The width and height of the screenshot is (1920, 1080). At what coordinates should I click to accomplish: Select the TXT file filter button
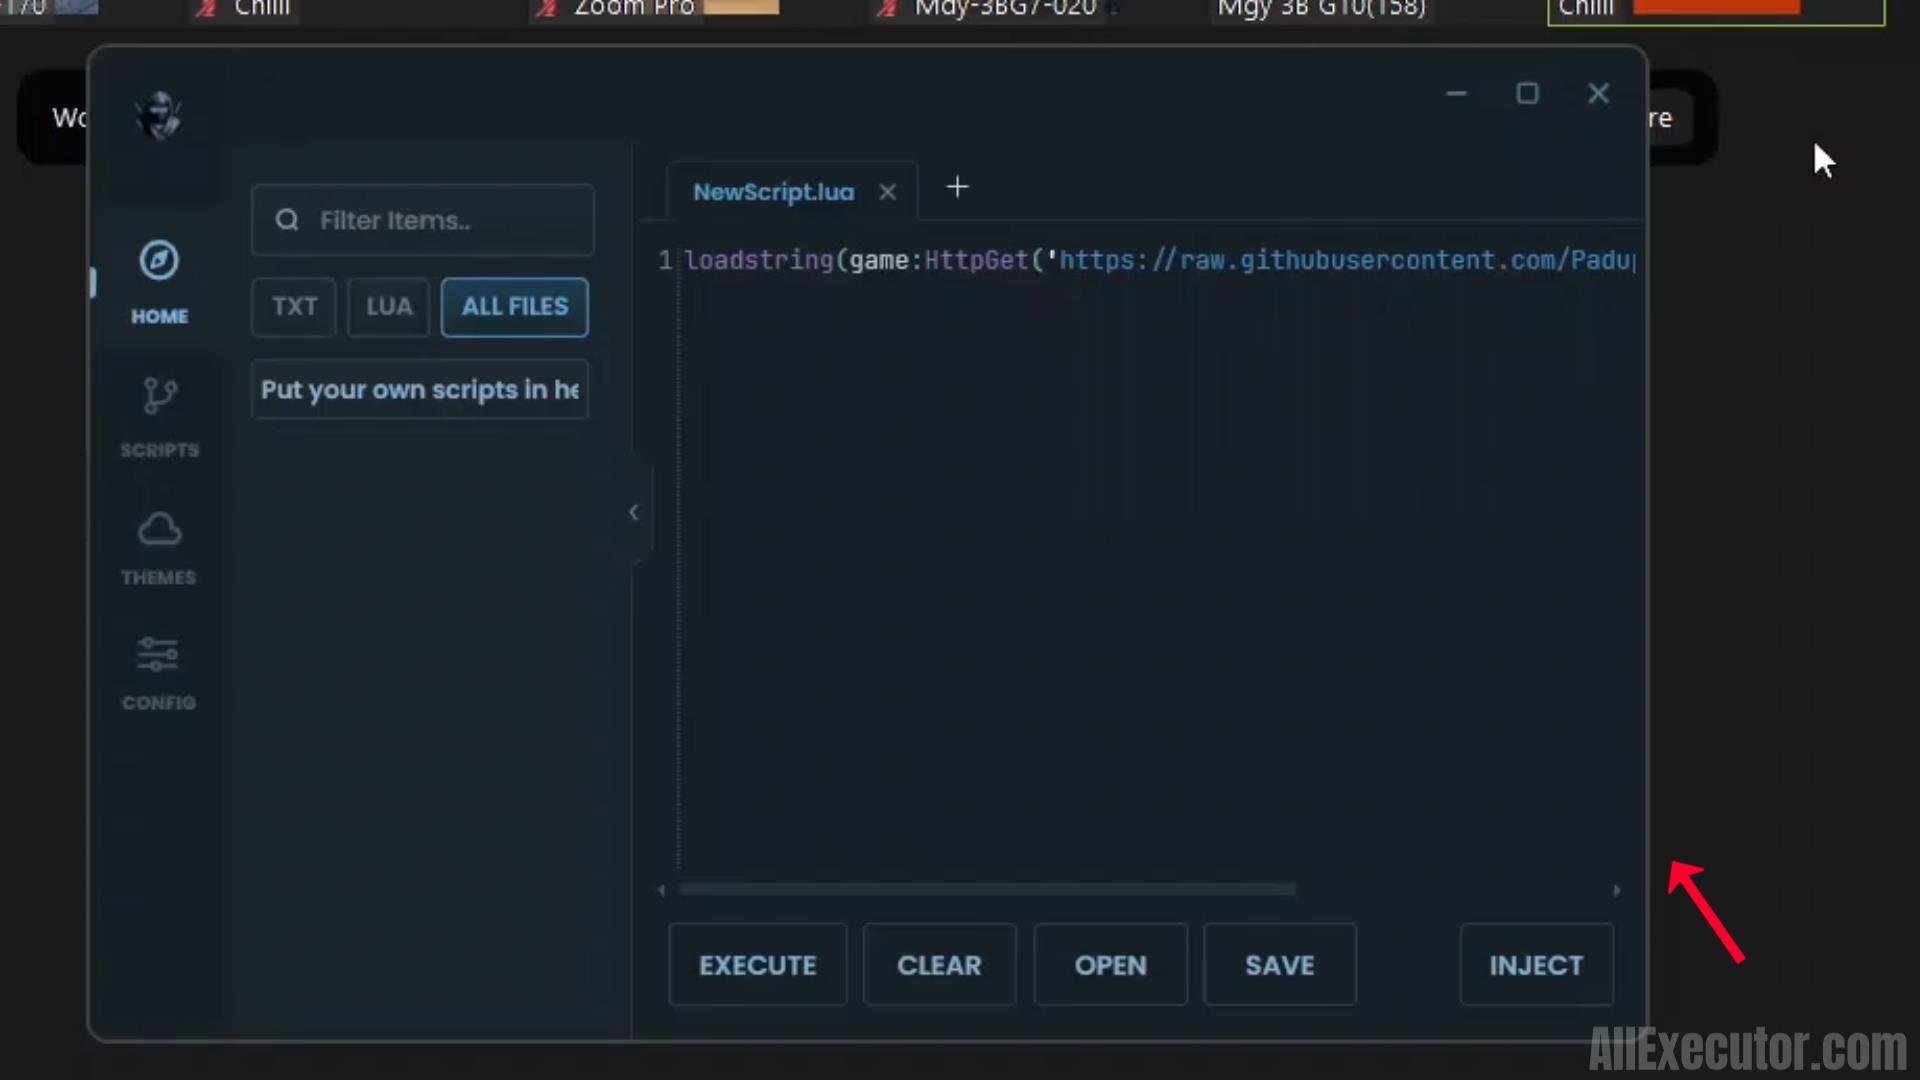click(x=293, y=306)
